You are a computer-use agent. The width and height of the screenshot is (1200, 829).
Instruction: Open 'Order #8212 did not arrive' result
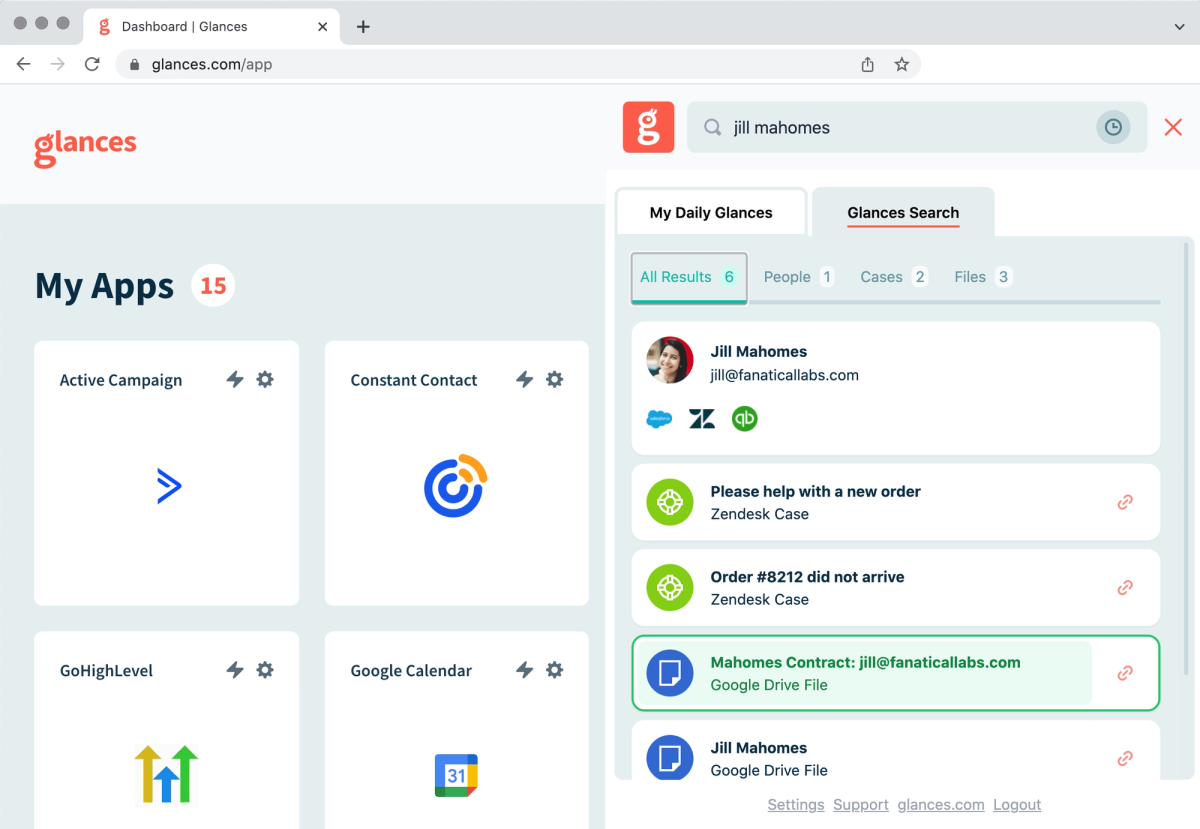point(896,588)
